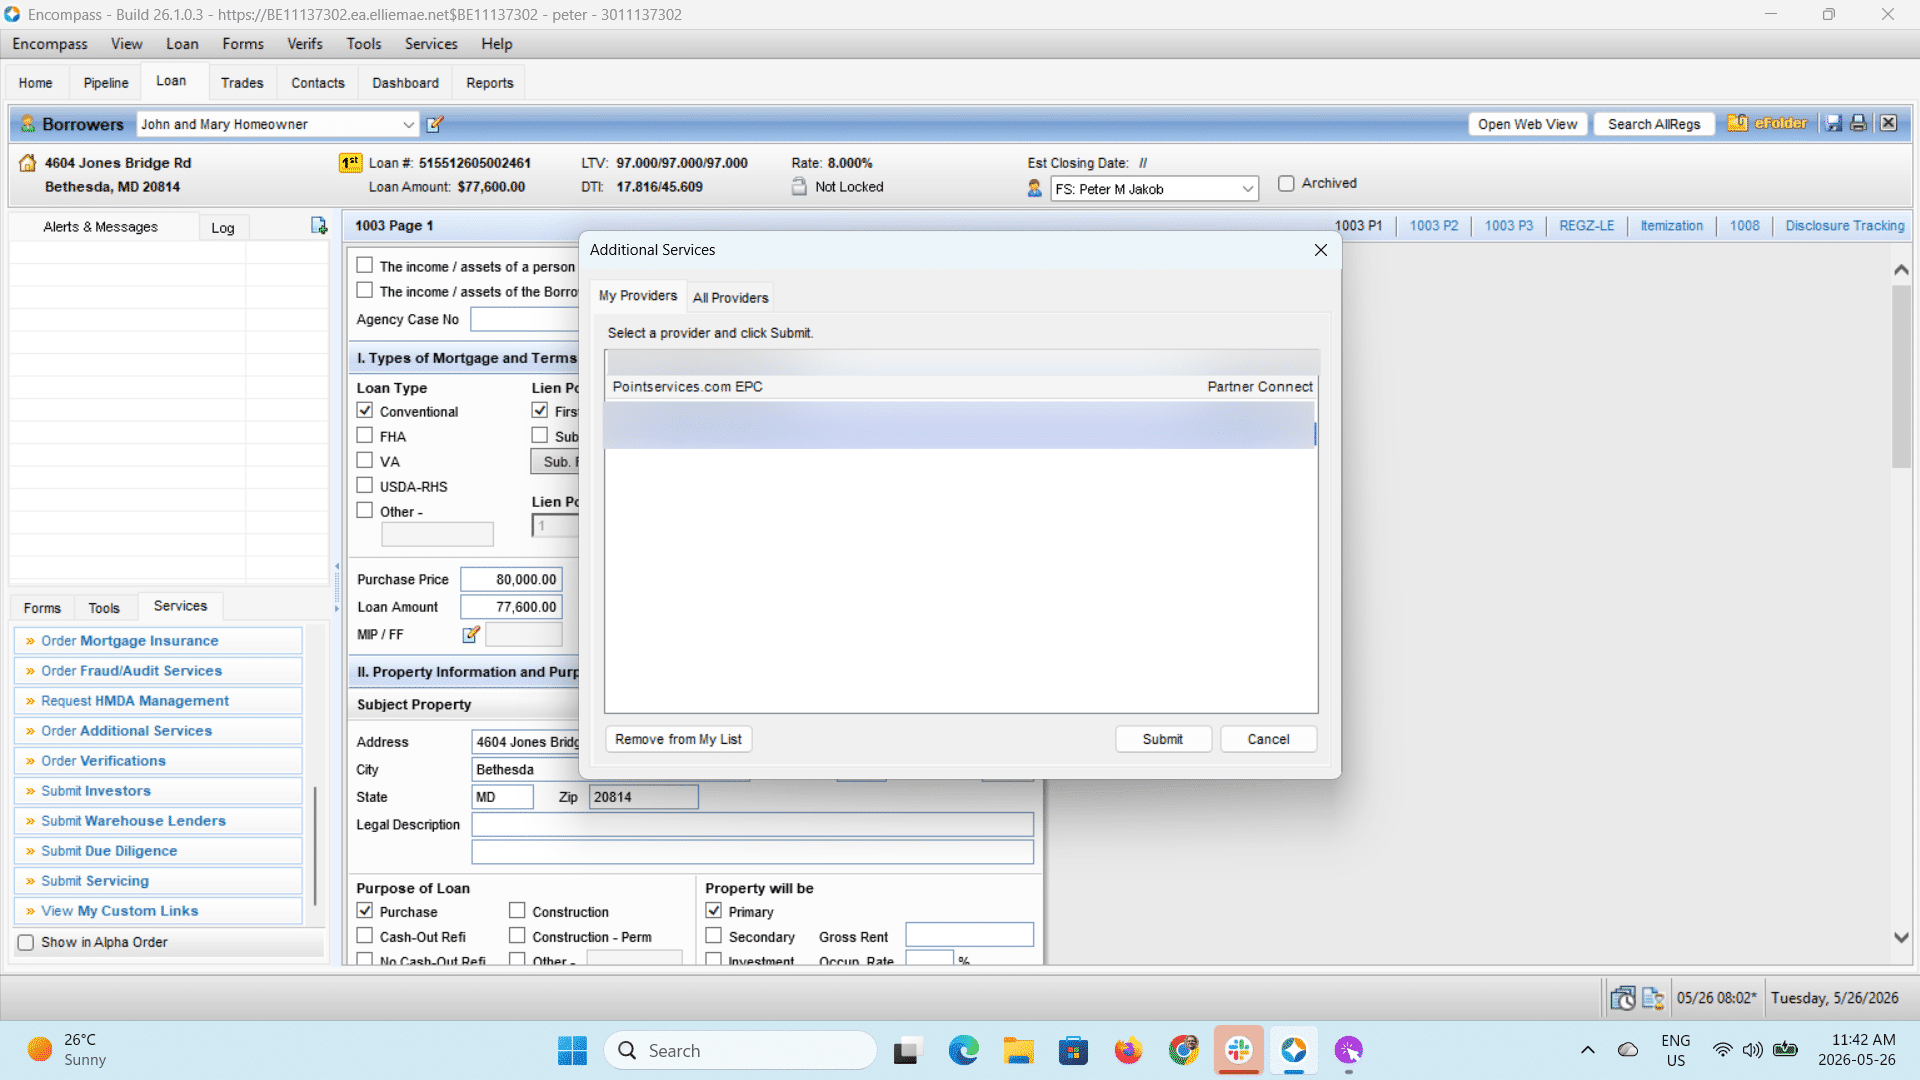
Task: Open the Windows Start menu
Action: tap(572, 1050)
